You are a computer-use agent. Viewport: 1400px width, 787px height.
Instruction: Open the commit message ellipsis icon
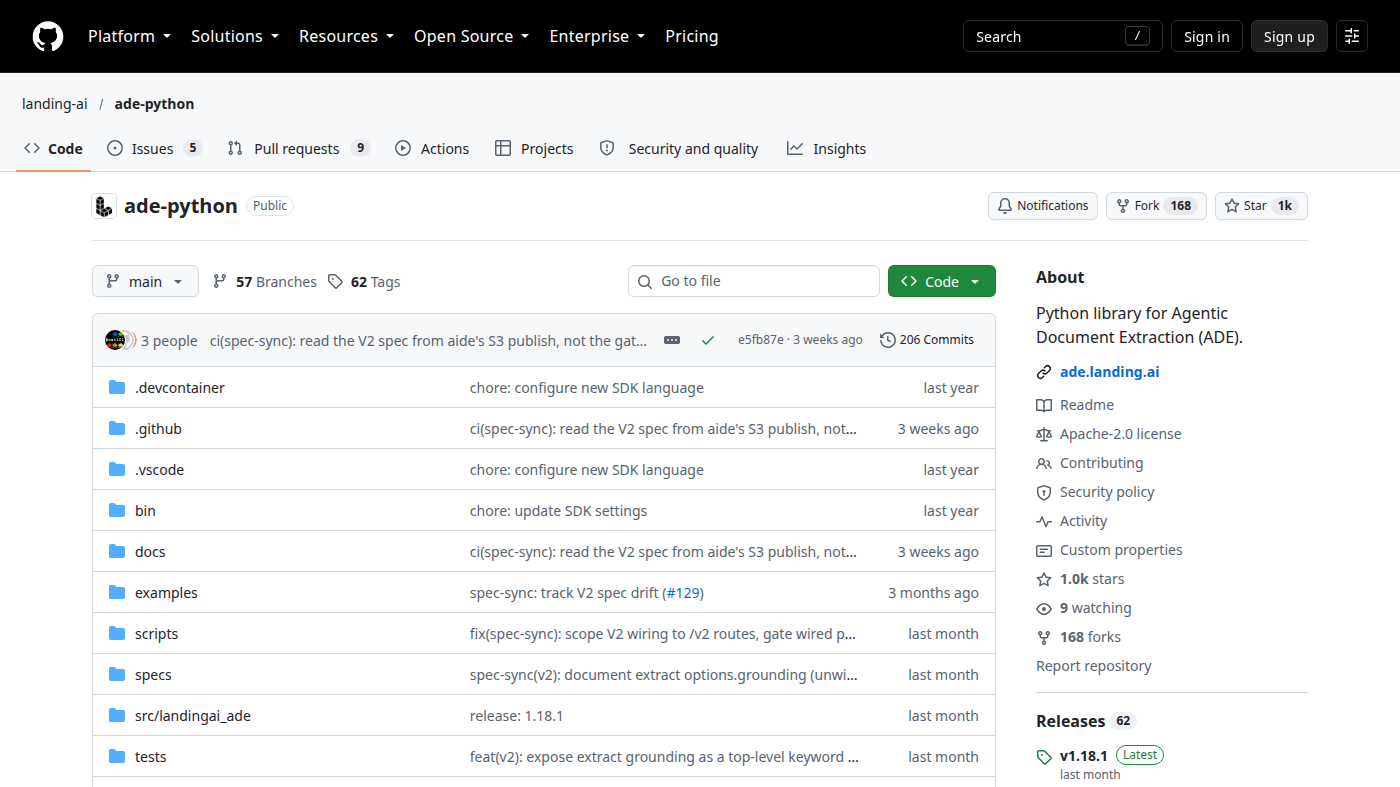click(x=672, y=340)
